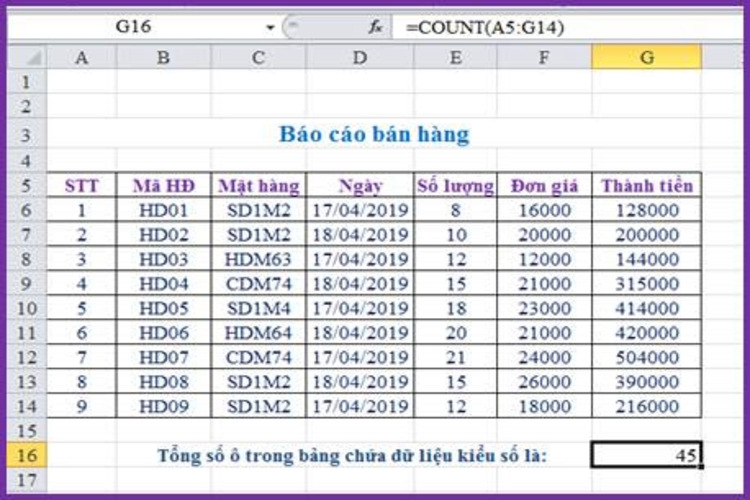750x500 pixels.
Task: Select row 5 header
Action: (26, 185)
